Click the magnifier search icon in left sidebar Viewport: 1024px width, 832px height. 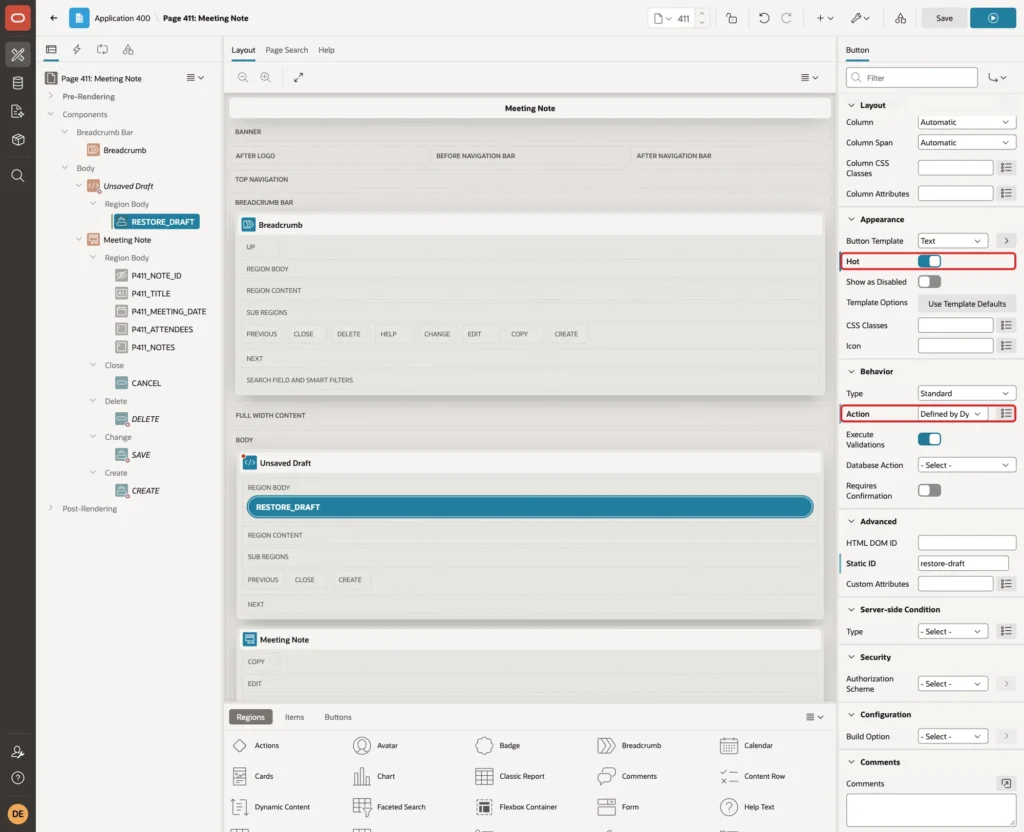click(x=18, y=176)
